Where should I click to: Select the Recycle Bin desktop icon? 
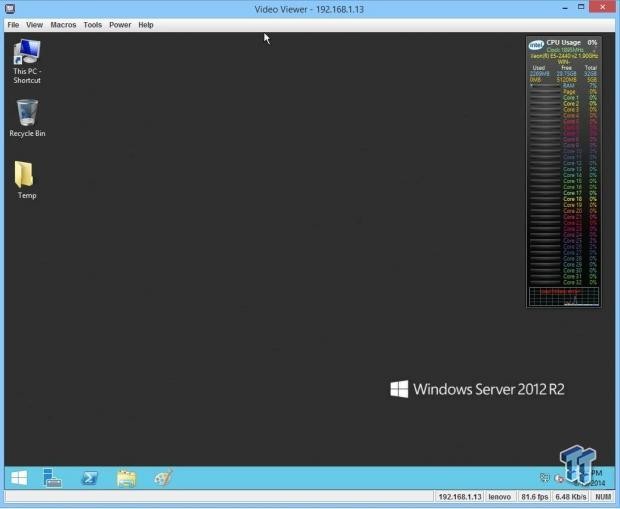[x=27, y=118]
